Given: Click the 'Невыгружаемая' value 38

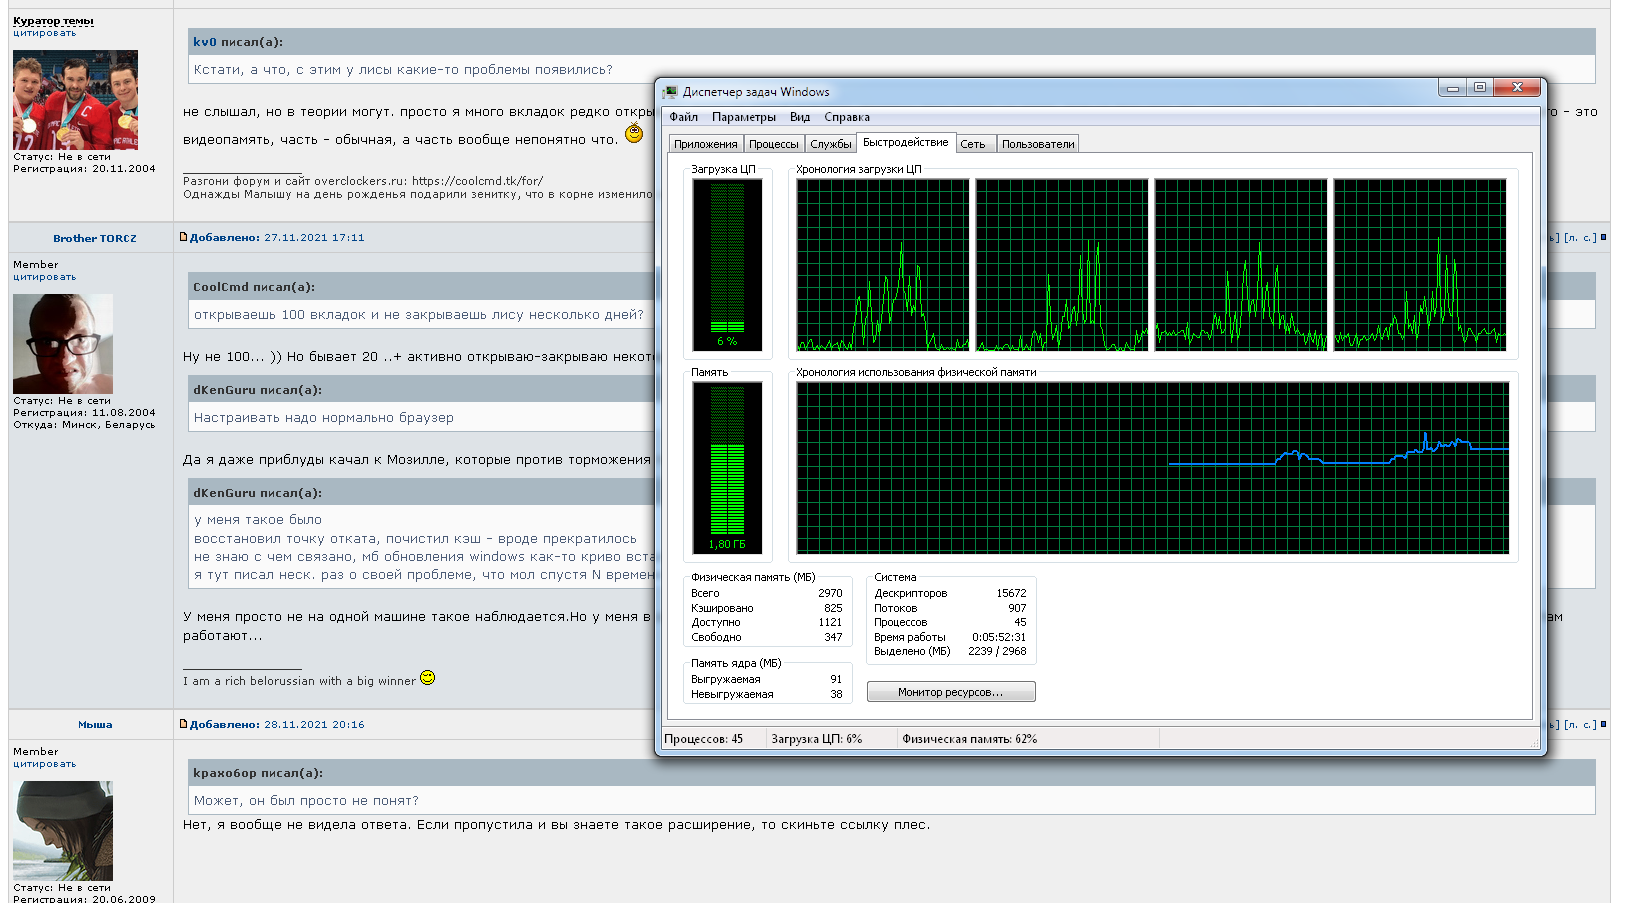Looking at the screenshot, I should point(836,694).
